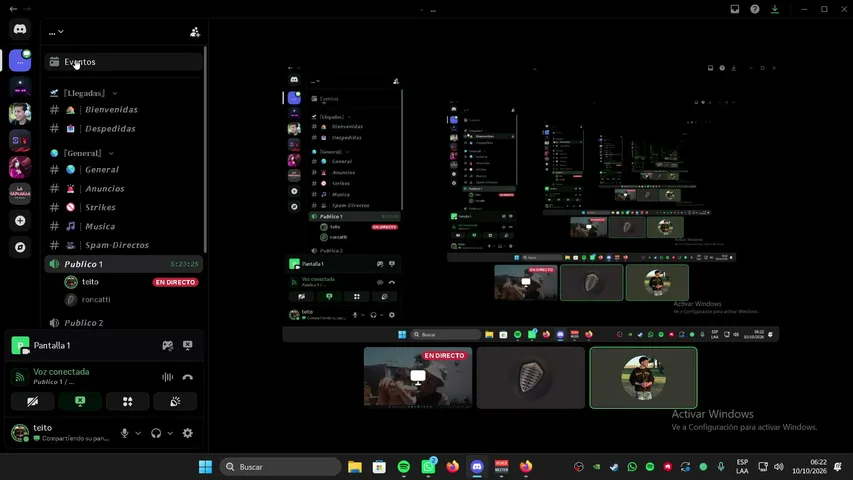The width and height of the screenshot is (853, 480).
Task: Open input device options arrow beside microphone
Action: tap(138, 433)
